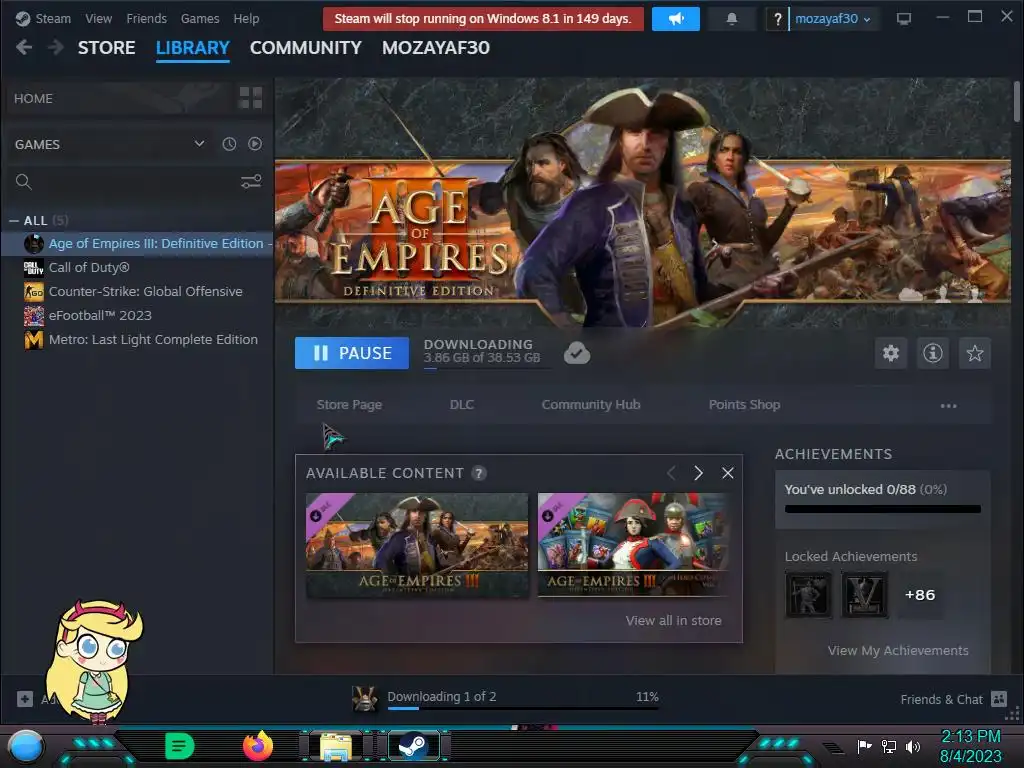The height and width of the screenshot is (768, 1024).
Task: Open the Friends menu
Action: pos(146,18)
